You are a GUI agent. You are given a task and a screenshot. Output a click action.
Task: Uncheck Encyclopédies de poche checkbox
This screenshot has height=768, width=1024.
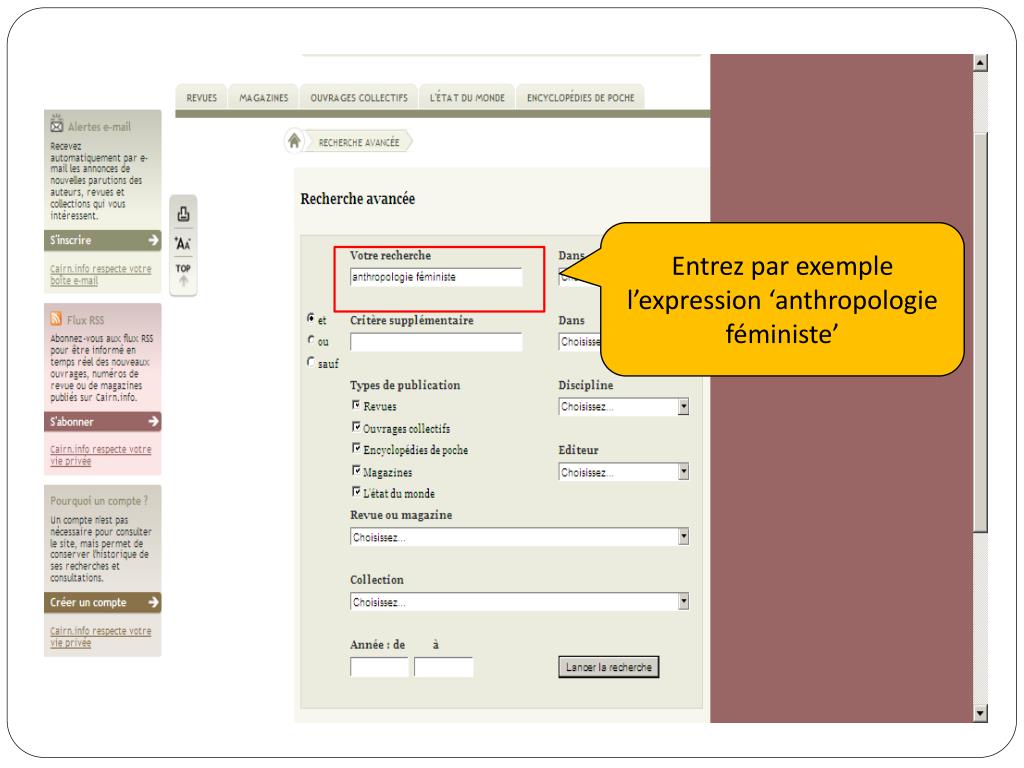tap(356, 448)
